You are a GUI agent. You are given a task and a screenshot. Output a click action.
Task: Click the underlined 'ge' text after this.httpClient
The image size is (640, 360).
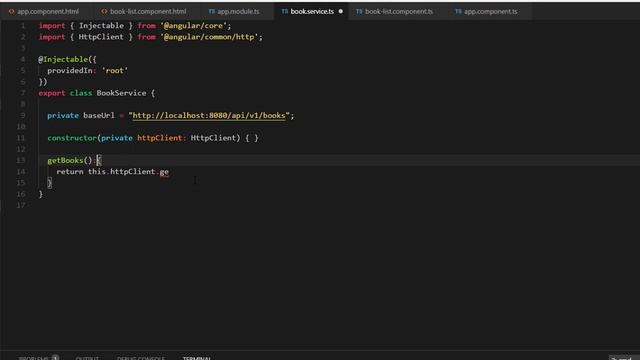click(164, 172)
